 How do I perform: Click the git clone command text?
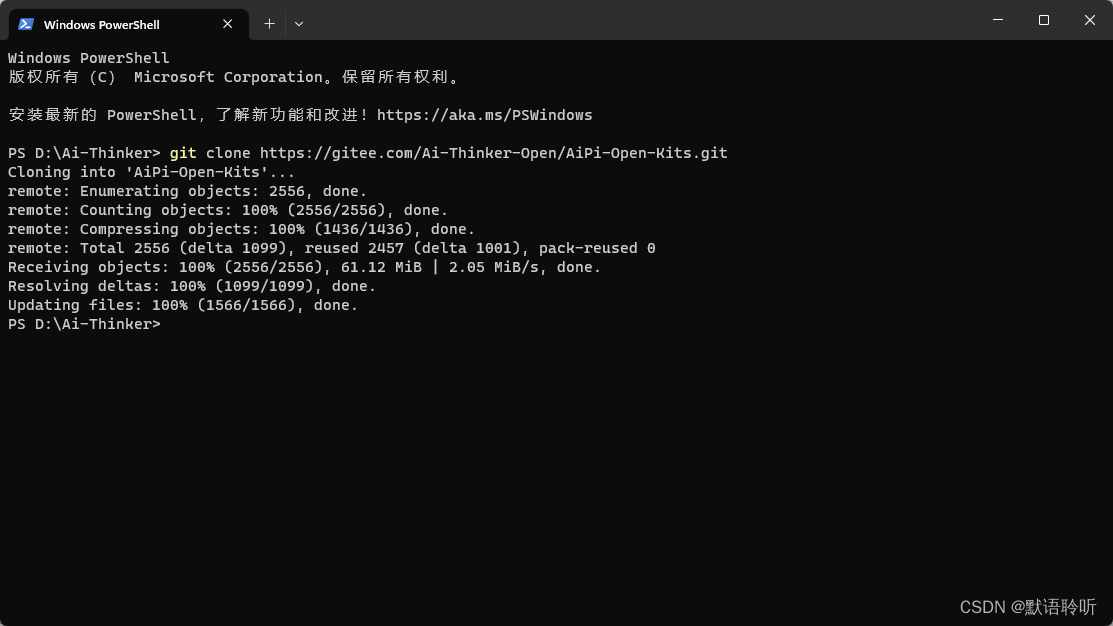pyautogui.click(x=210, y=153)
